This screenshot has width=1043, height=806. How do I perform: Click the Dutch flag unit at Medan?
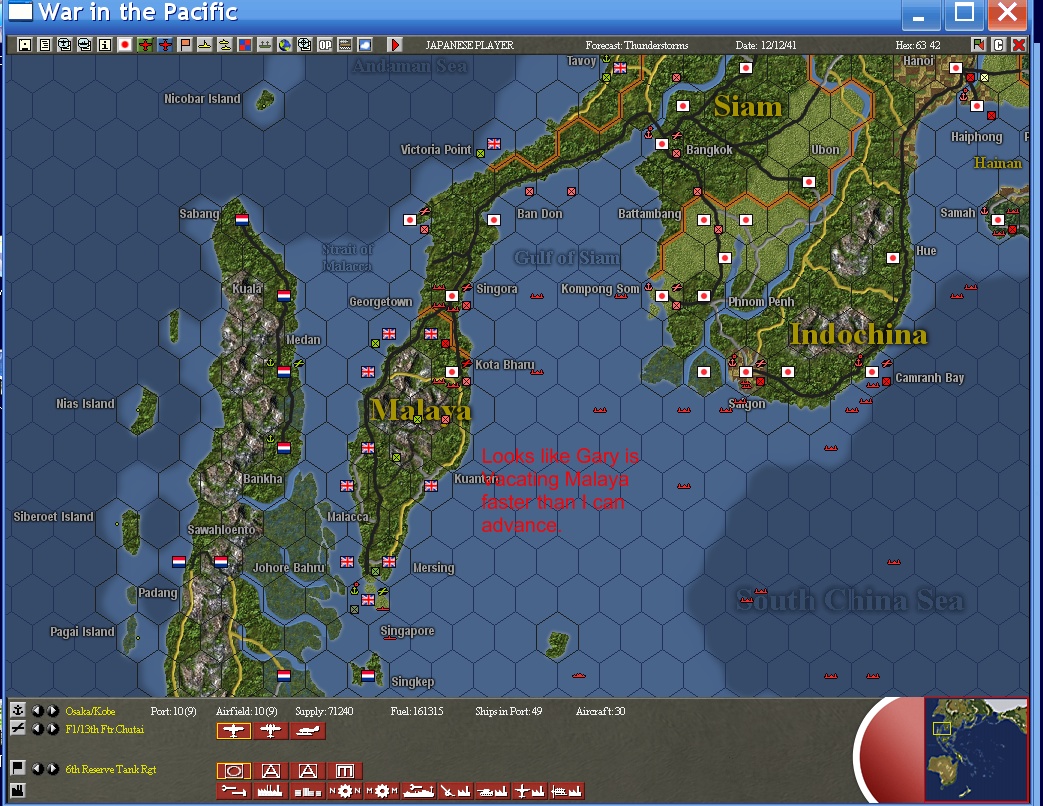284,372
